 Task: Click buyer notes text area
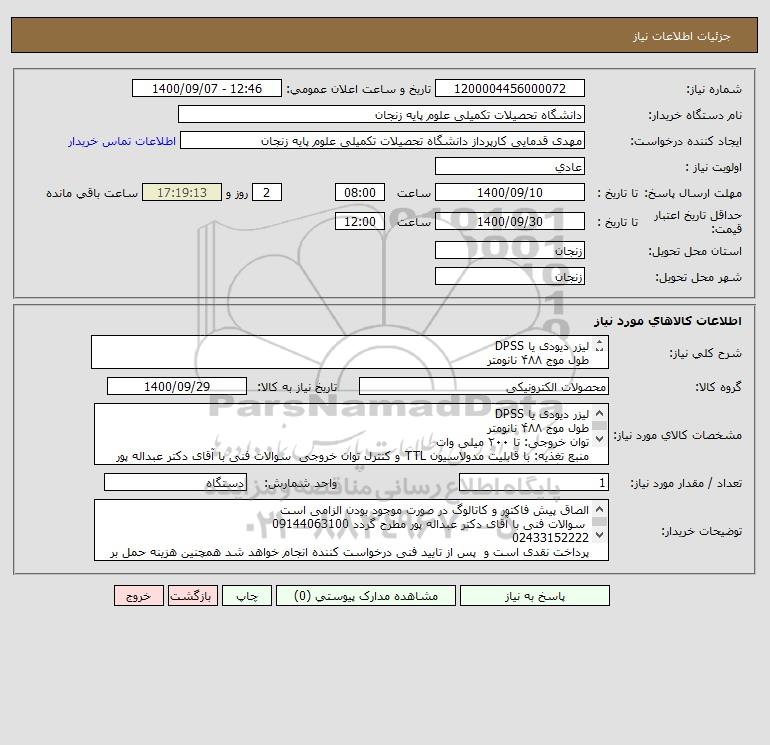[351, 530]
